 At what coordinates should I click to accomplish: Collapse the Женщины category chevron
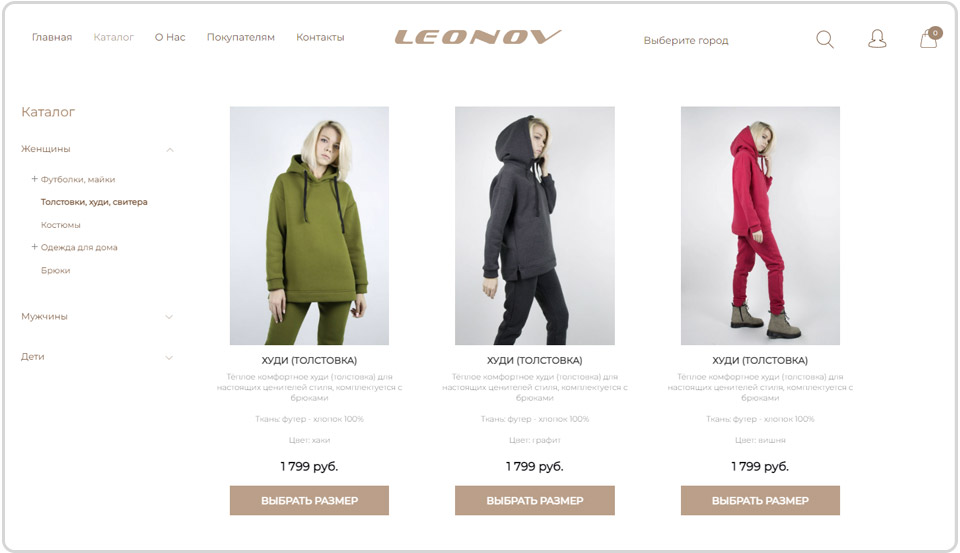point(170,149)
